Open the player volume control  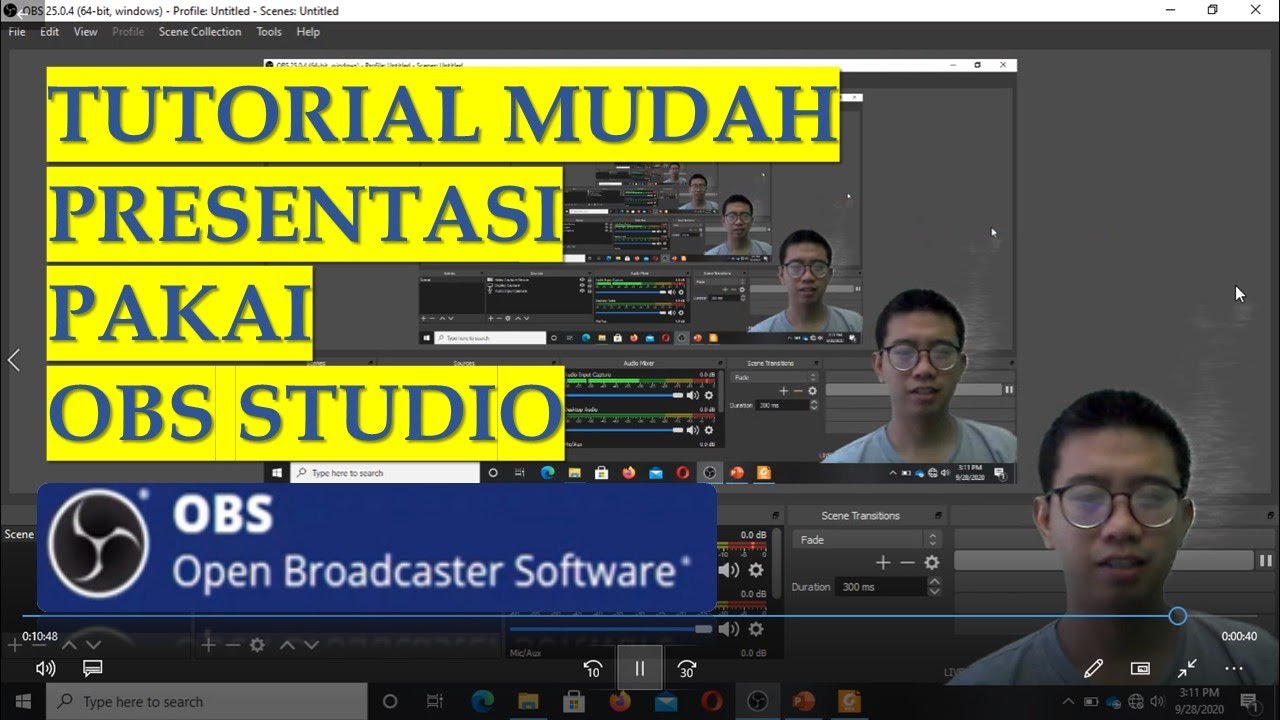(x=45, y=668)
